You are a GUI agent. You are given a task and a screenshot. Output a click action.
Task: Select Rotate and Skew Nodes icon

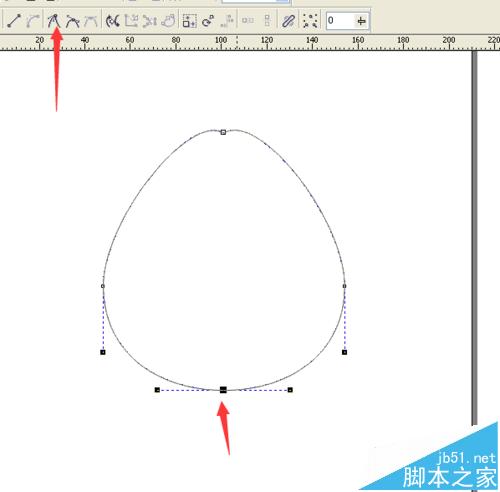point(208,21)
